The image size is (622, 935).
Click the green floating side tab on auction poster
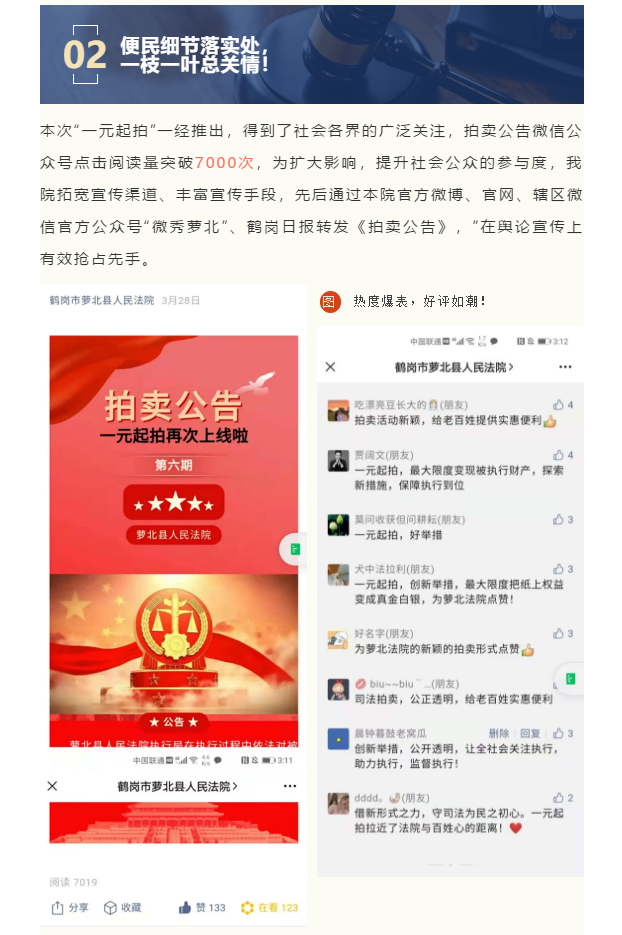click(x=294, y=549)
